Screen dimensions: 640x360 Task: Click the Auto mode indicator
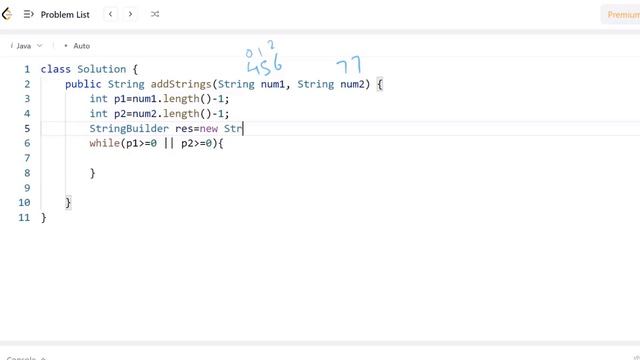[x=77, y=46]
